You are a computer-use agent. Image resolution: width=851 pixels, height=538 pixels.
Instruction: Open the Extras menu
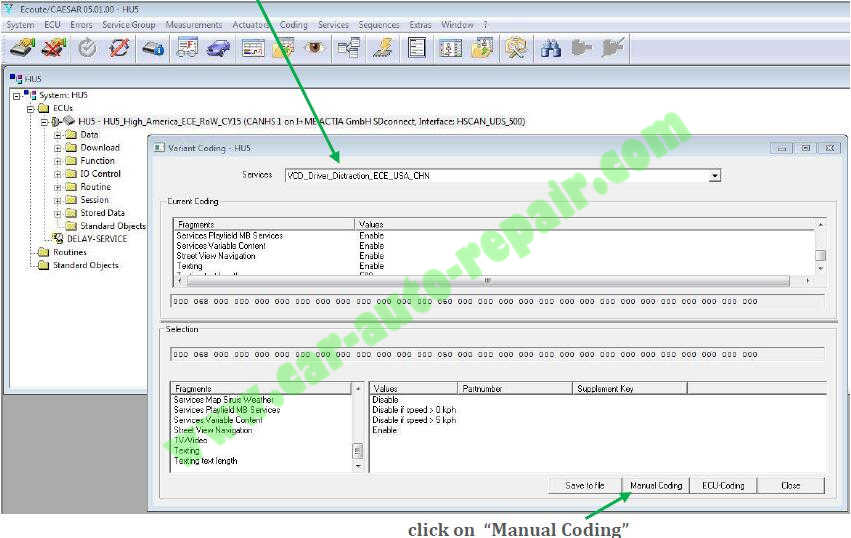[x=421, y=25]
